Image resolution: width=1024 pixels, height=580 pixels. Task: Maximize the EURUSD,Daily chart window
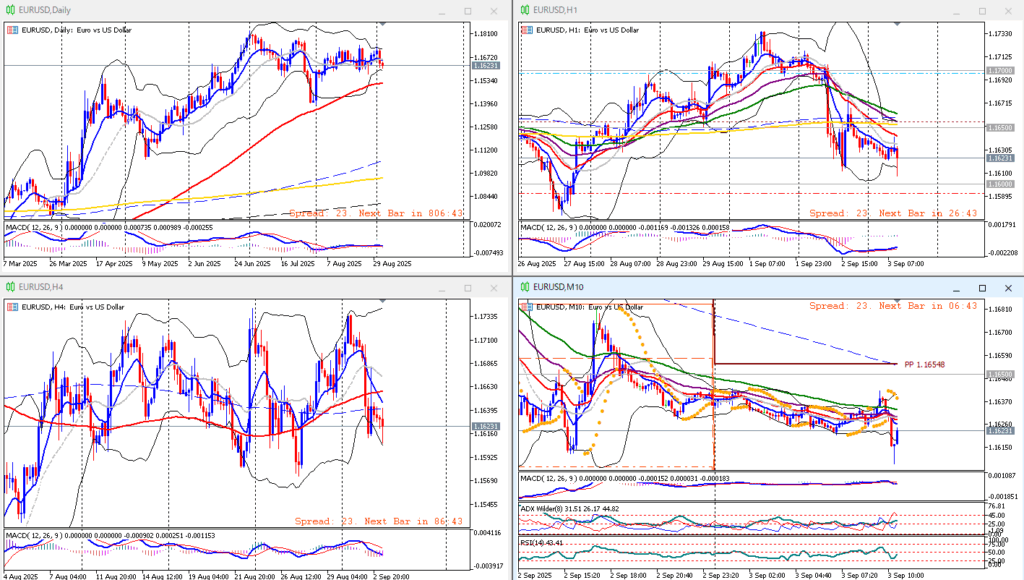[468, 11]
